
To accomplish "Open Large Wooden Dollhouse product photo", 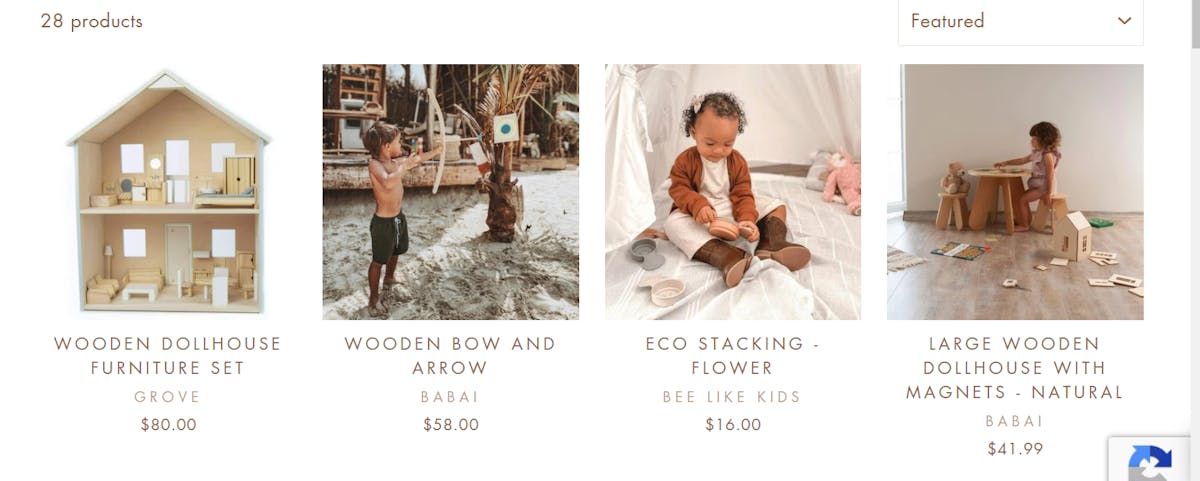I will click(x=1015, y=192).
